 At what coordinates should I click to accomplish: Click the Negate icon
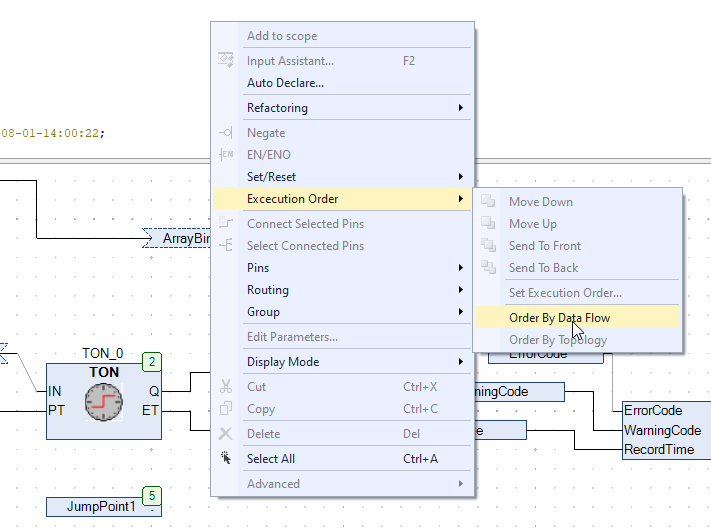pos(226,132)
